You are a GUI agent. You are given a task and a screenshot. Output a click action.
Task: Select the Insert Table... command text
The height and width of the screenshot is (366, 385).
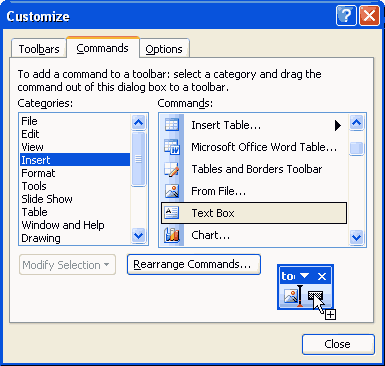tap(226, 125)
